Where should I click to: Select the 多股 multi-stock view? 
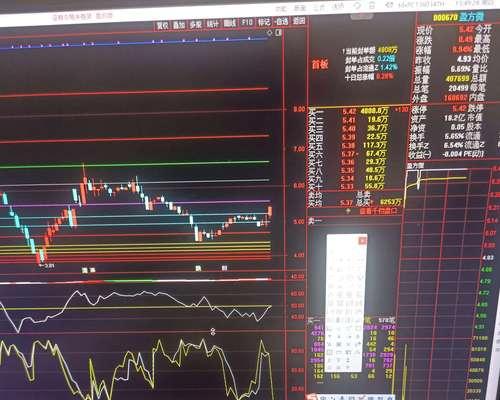pyautogui.click(x=196, y=24)
